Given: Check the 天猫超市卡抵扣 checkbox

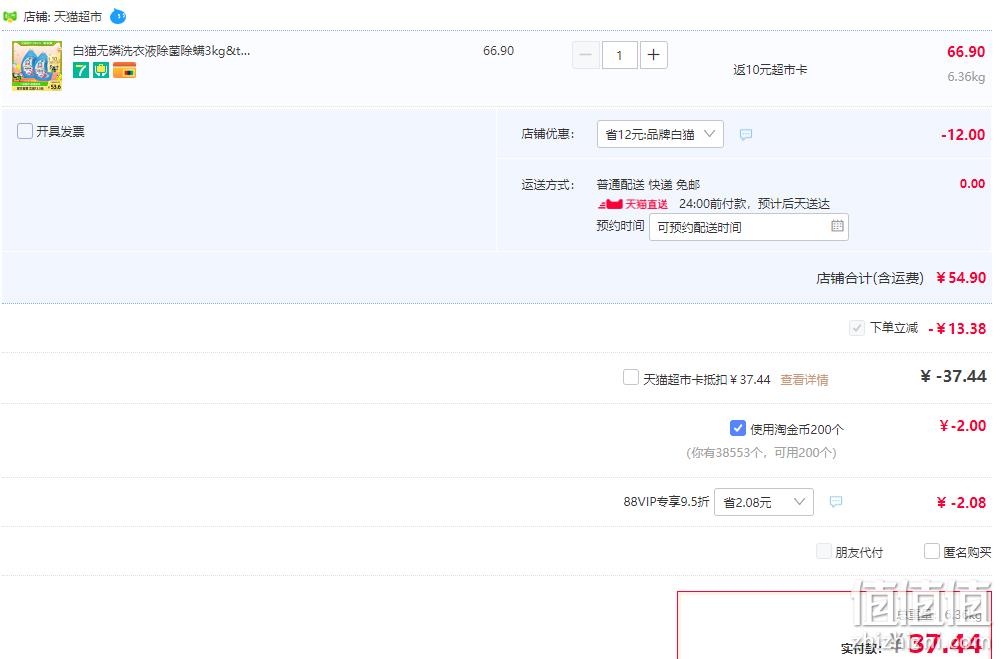Looking at the screenshot, I should 631,377.
